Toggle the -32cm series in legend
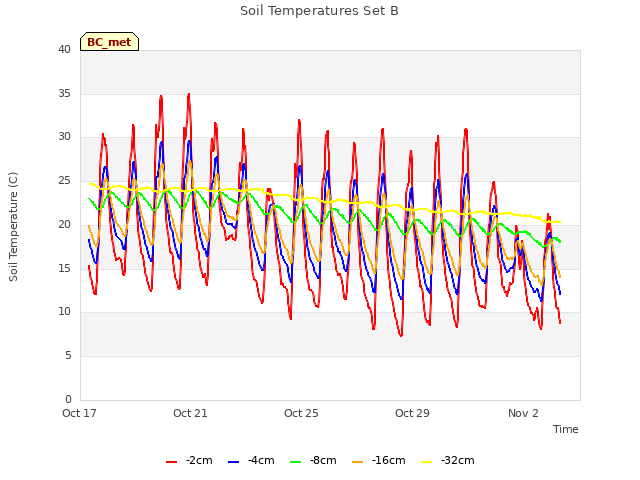This screenshot has width=640, height=480. pos(448,460)
